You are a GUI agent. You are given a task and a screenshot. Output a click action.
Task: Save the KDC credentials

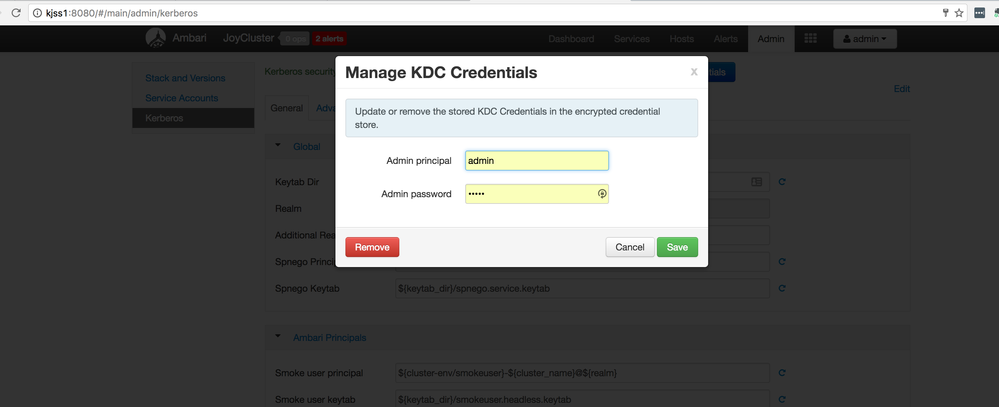[677, 247]
